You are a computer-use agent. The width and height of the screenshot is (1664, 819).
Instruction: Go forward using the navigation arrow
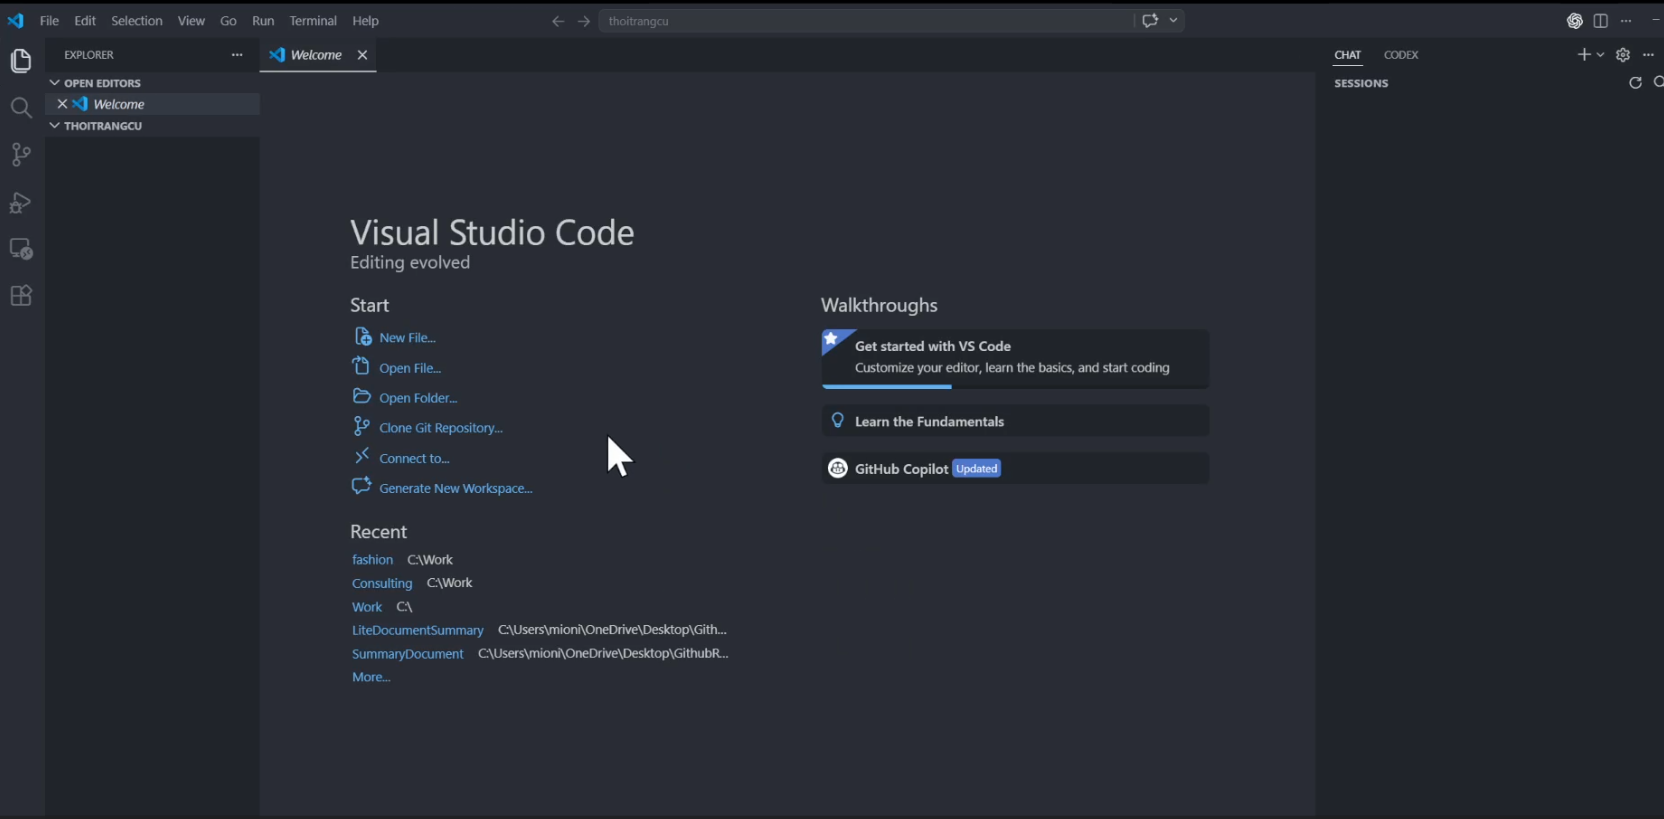tap(584, 21)
